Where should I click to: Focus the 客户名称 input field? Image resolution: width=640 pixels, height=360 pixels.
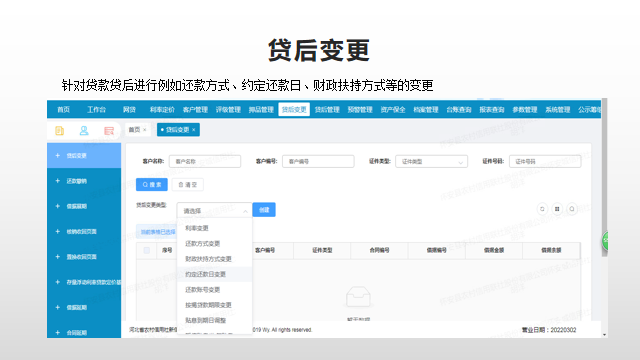point(205,162)
